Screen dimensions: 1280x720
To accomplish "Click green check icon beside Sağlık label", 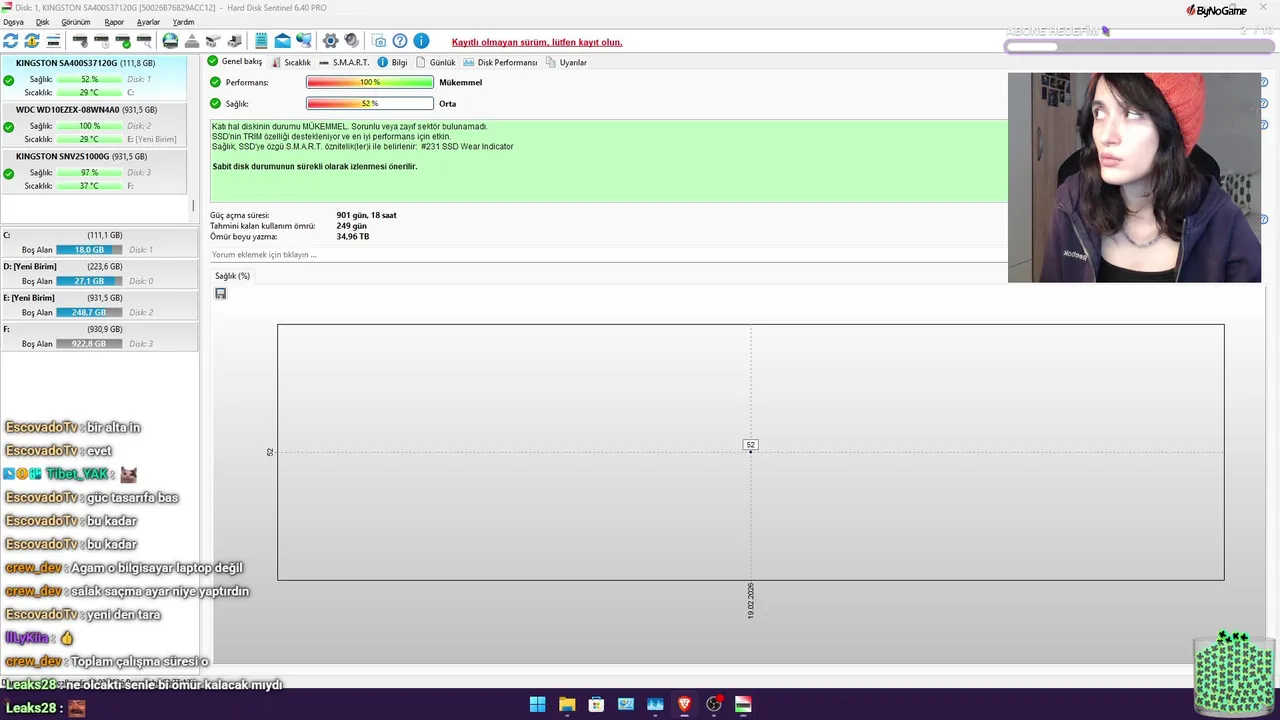I will [x=215, y=103].
